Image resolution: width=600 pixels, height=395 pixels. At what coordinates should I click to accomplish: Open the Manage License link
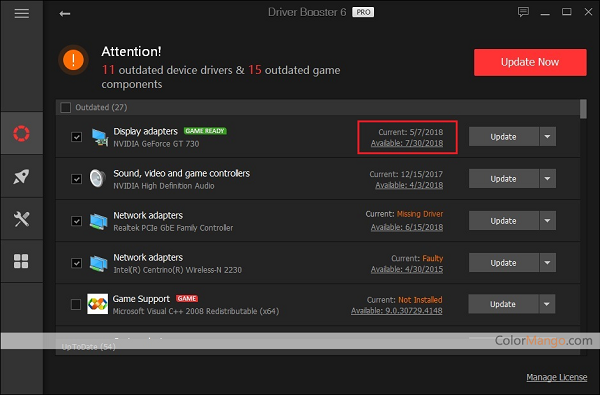(x=556, y=377)
